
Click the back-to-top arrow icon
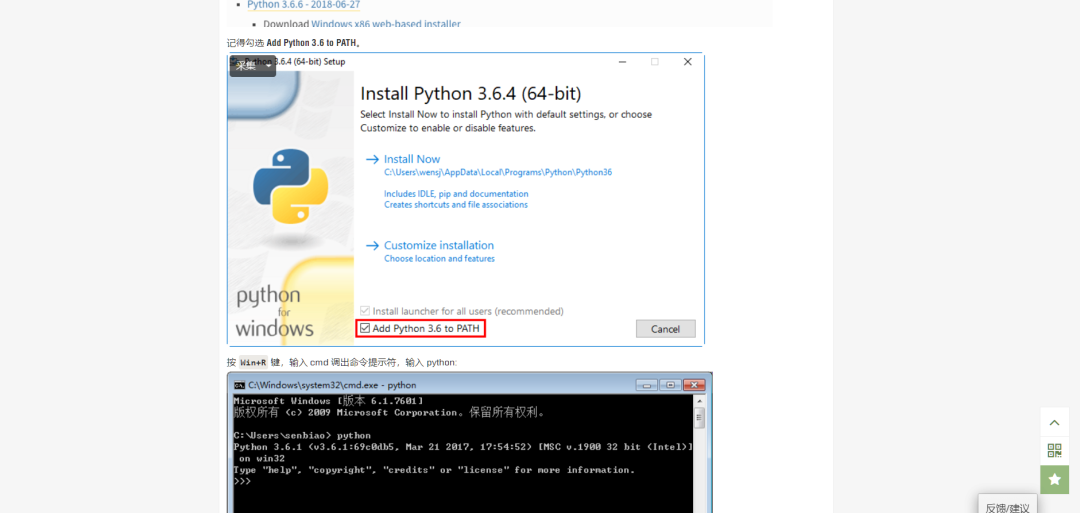click(x=1054, y=423)
